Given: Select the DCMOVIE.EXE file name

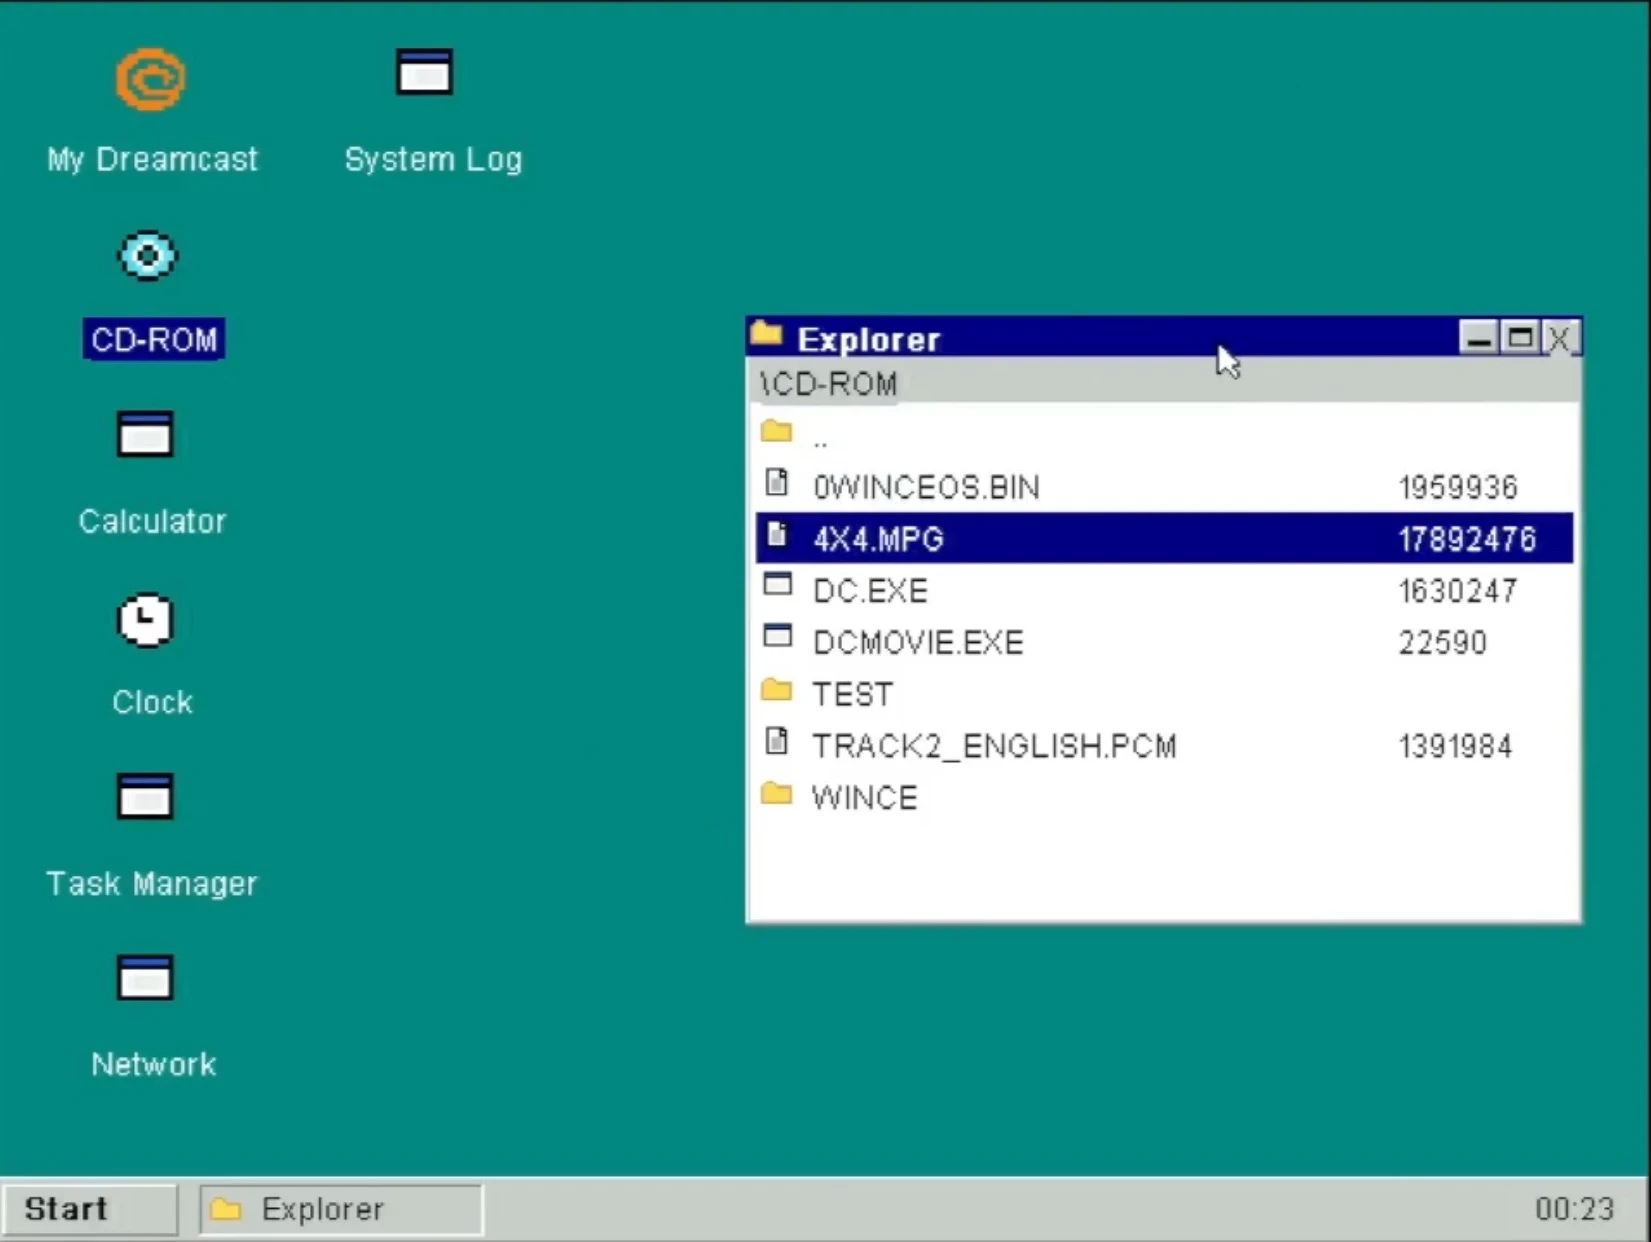Looking at the screenshot, I should (x=918, y=642).
